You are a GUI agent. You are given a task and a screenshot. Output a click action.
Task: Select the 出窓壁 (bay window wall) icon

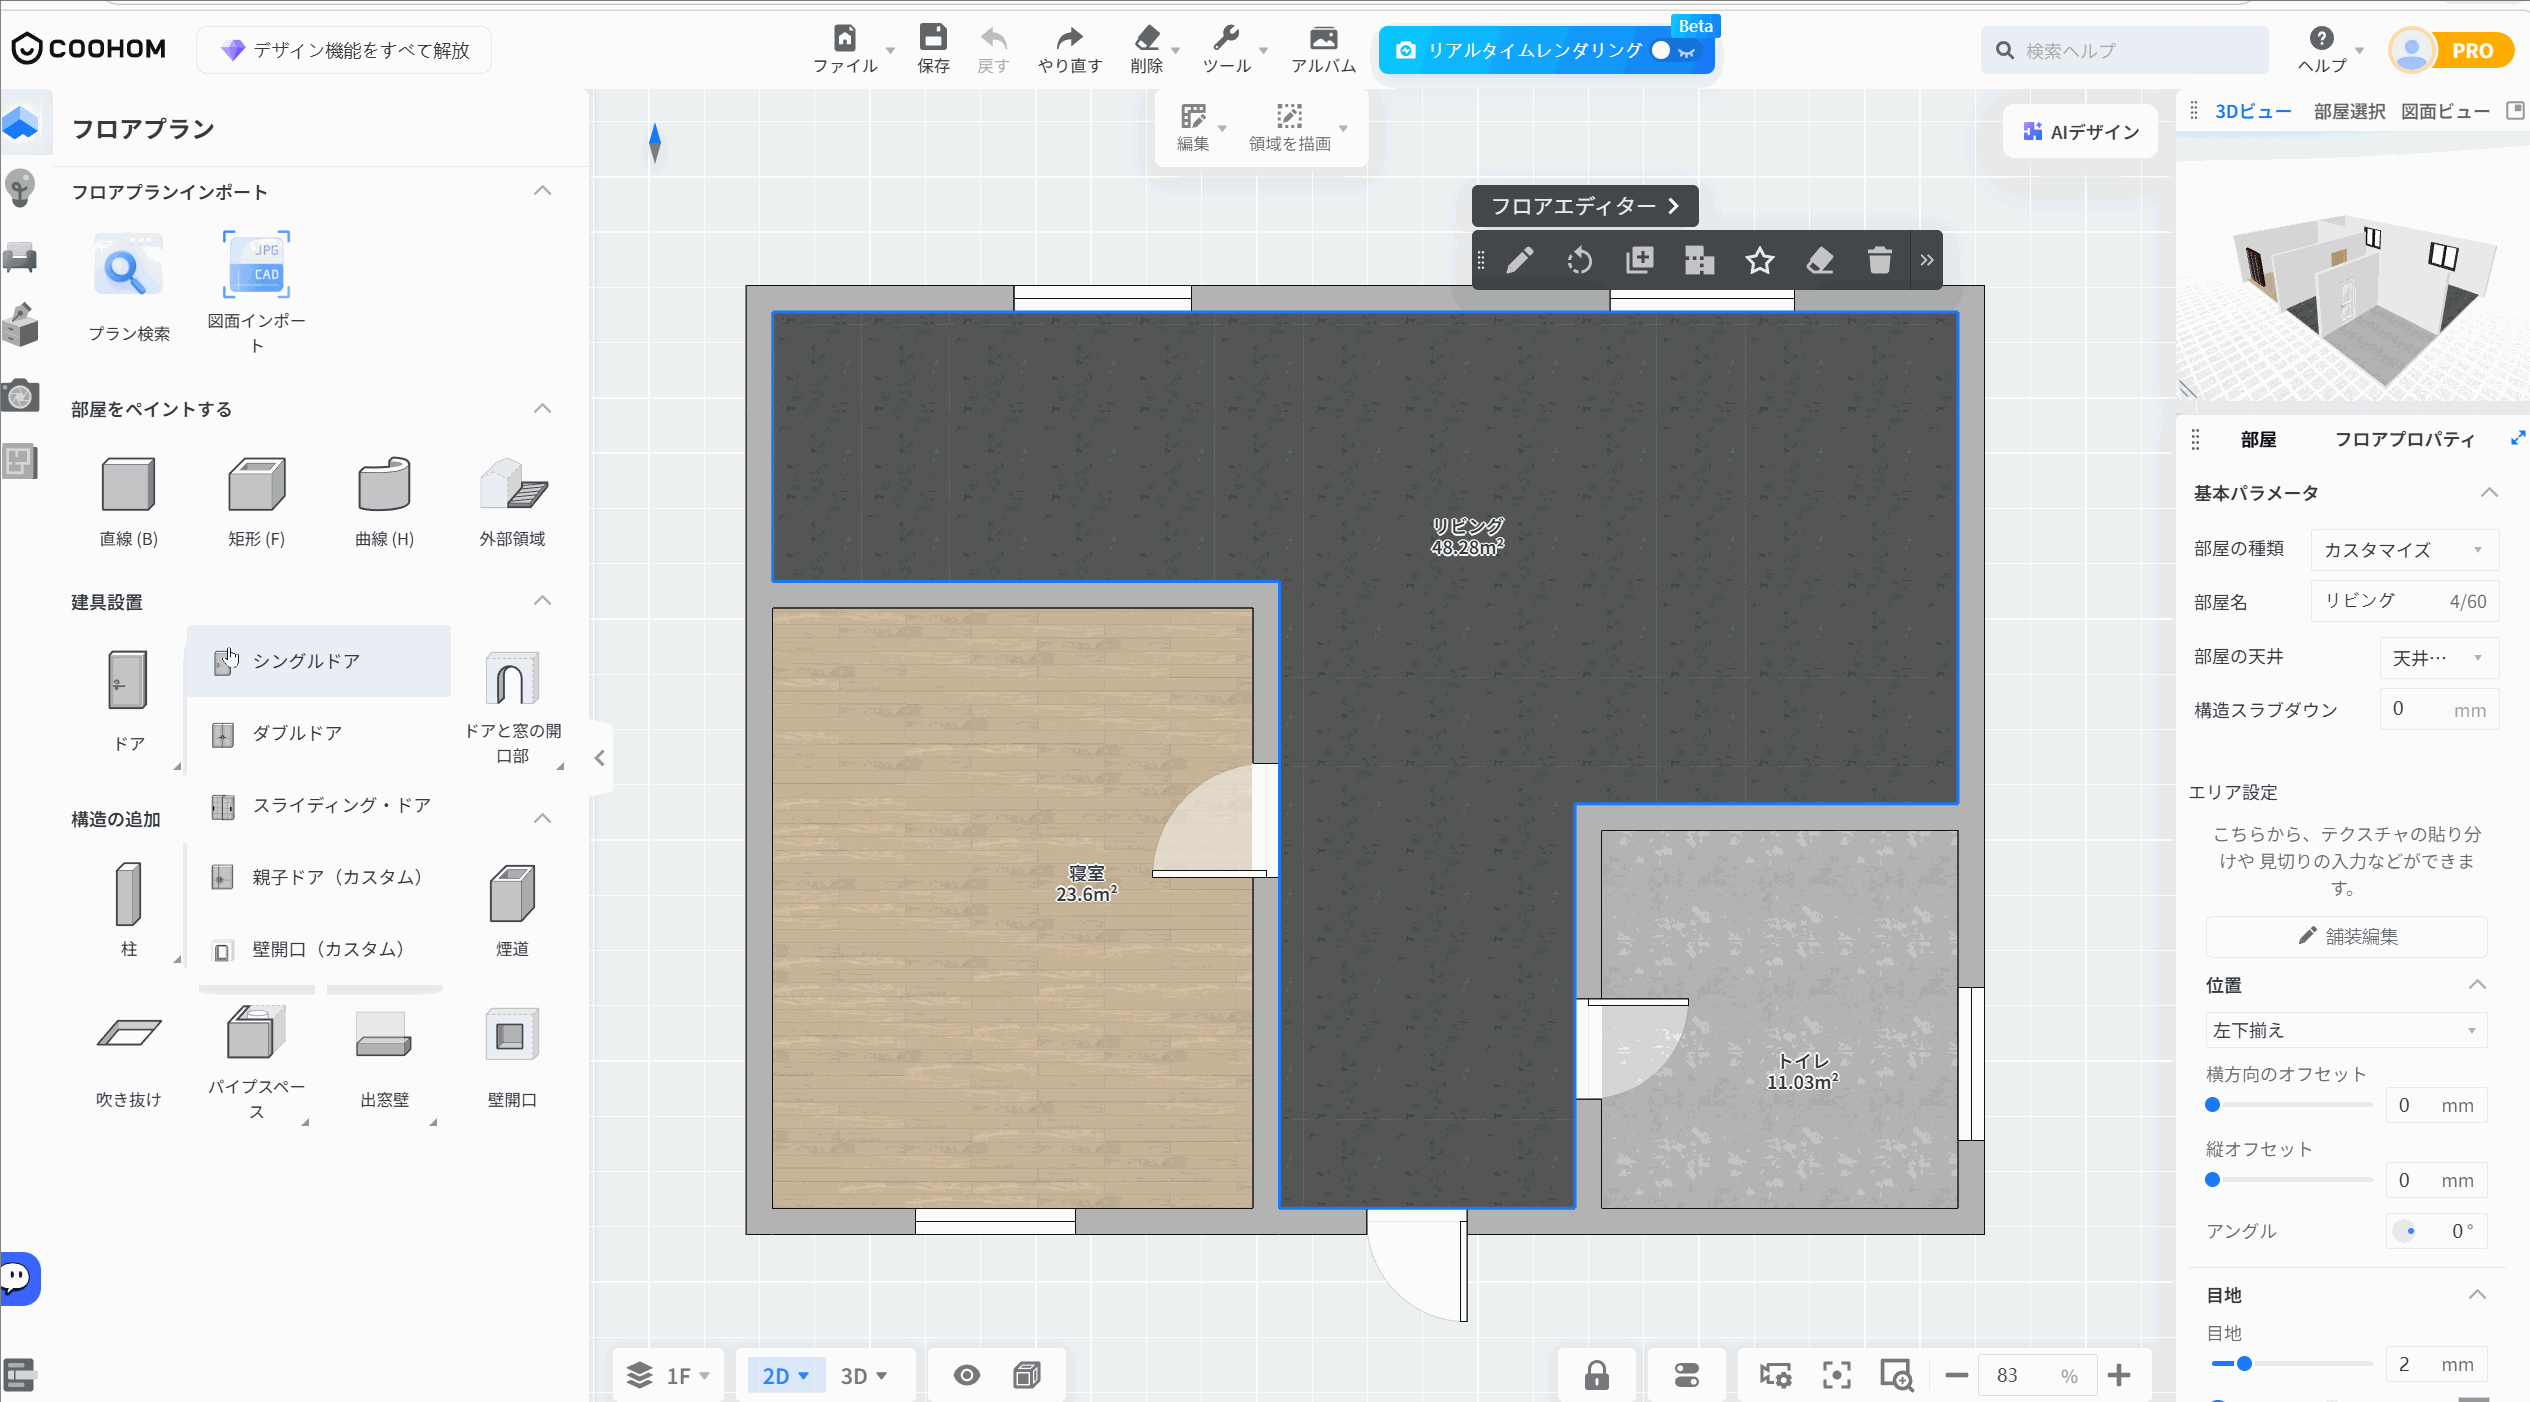(x=384, y=1035)
